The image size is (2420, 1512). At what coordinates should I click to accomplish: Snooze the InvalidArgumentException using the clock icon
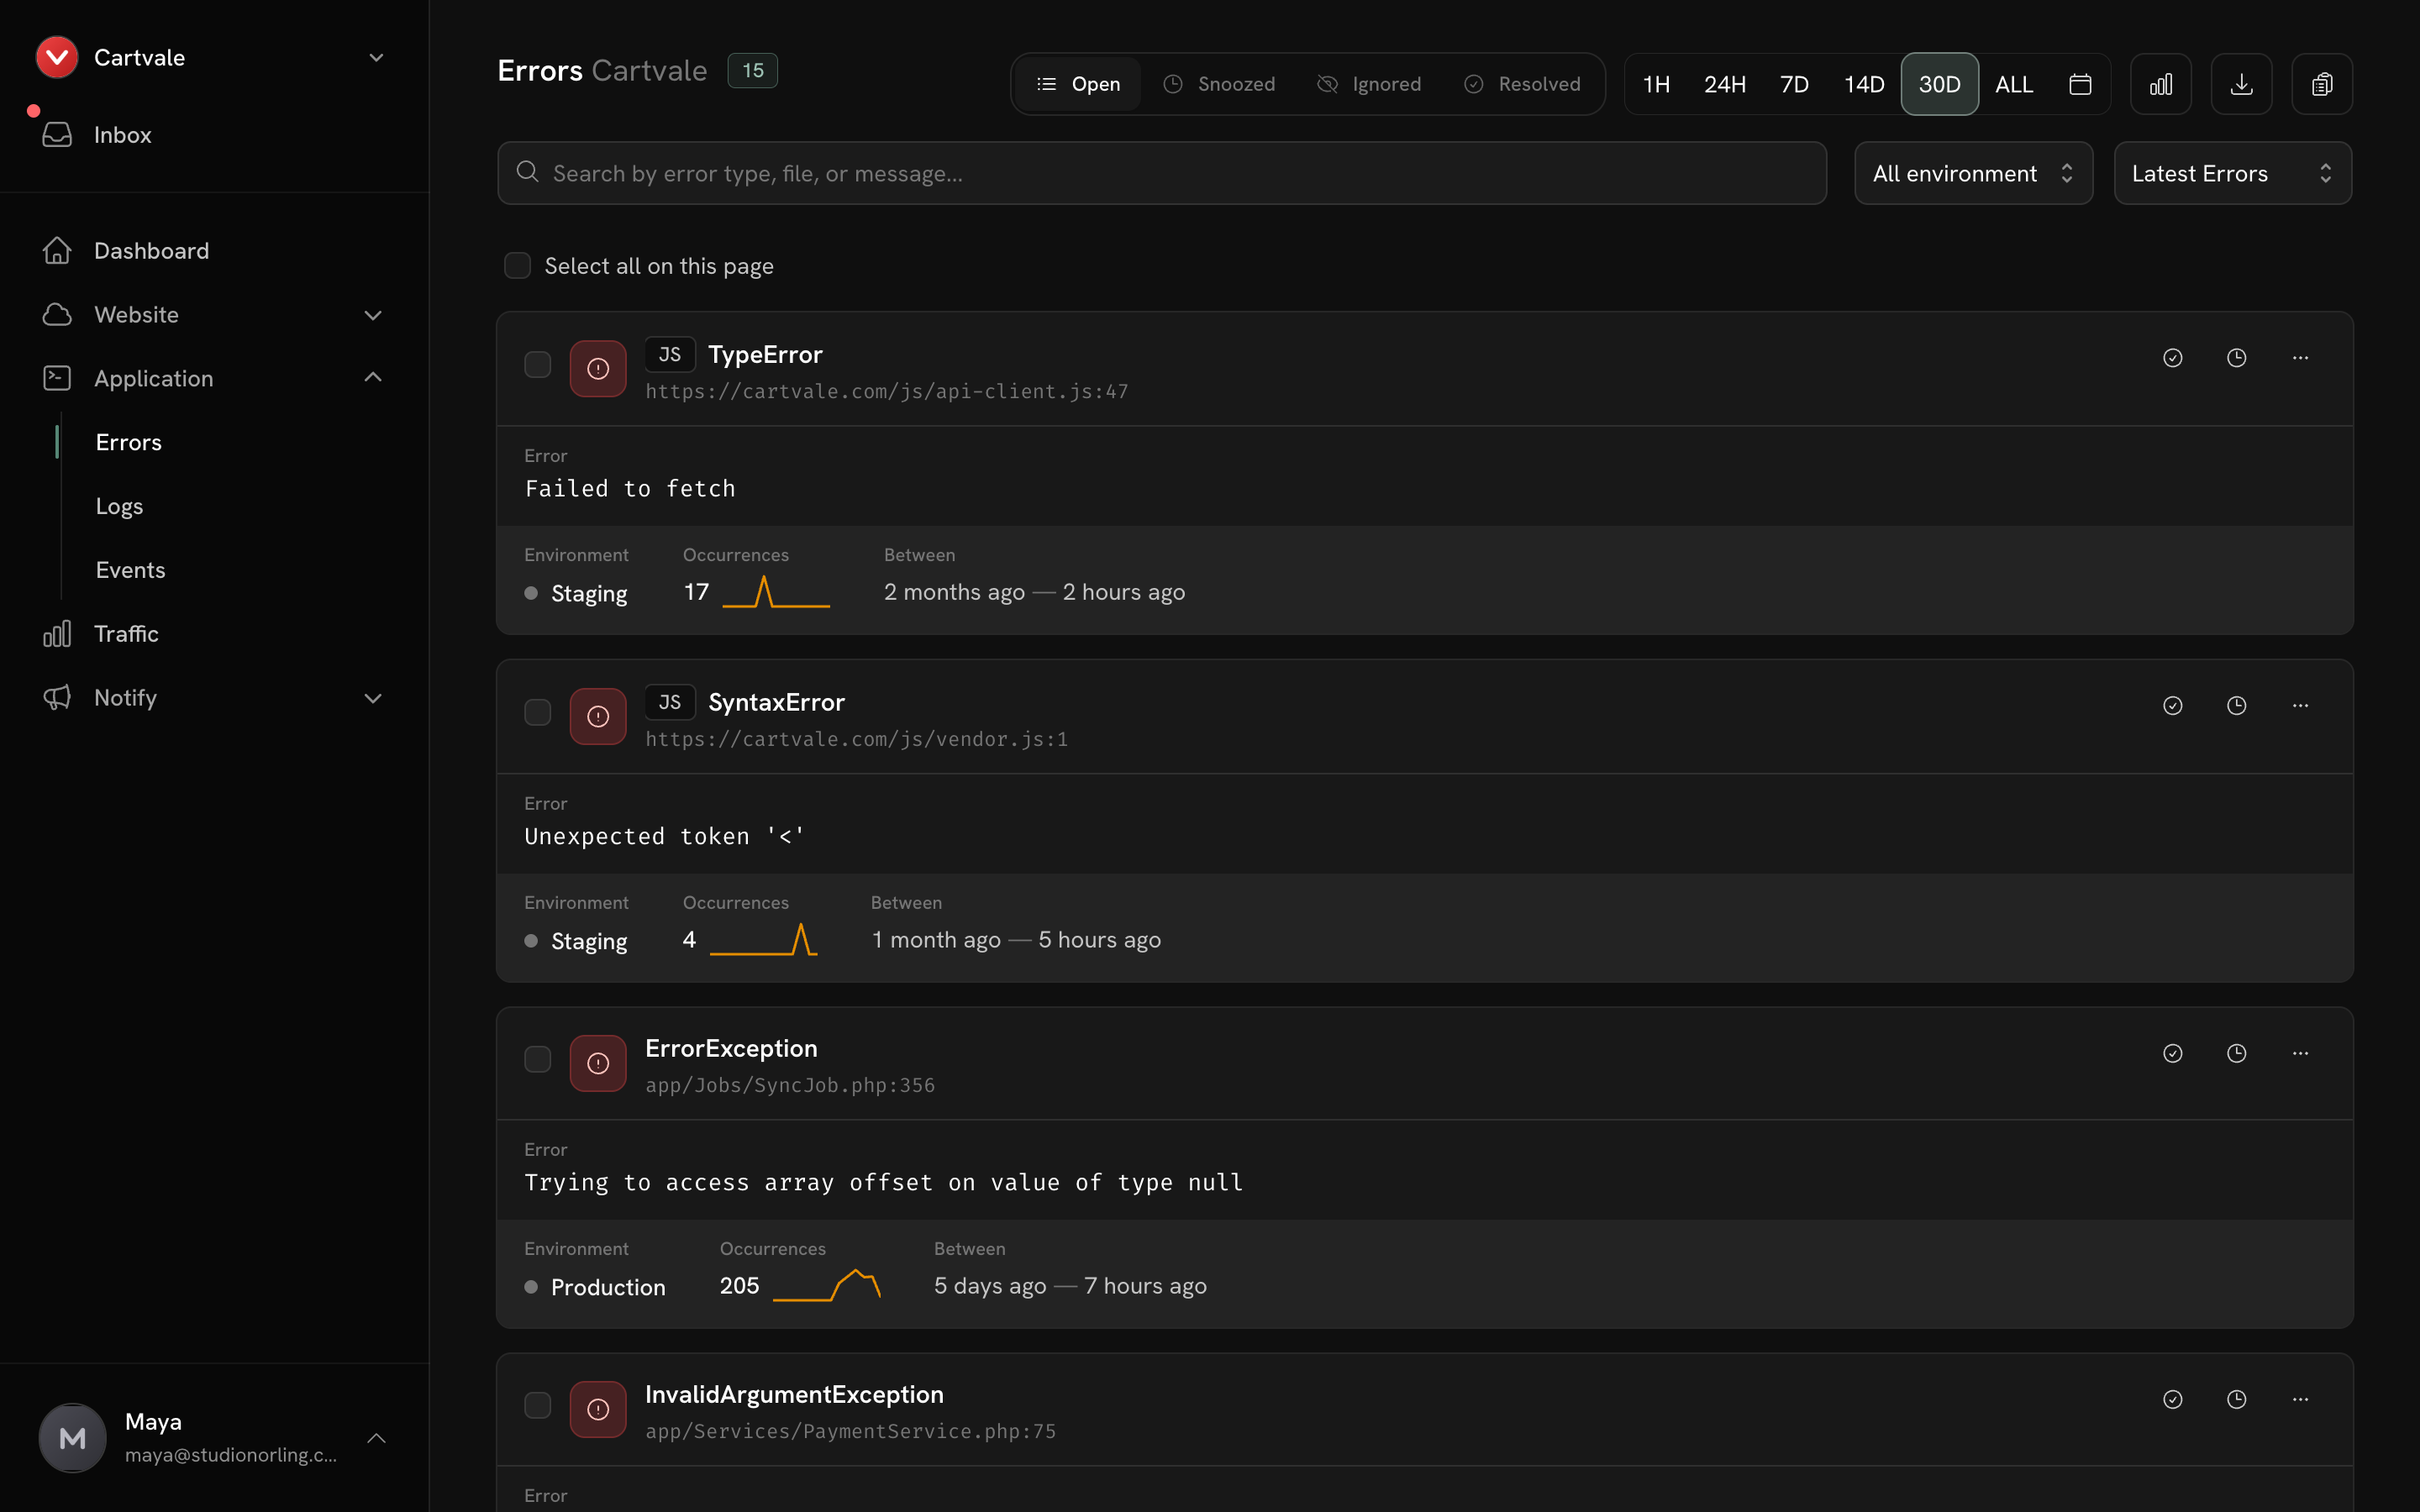coord(2237,1400)
